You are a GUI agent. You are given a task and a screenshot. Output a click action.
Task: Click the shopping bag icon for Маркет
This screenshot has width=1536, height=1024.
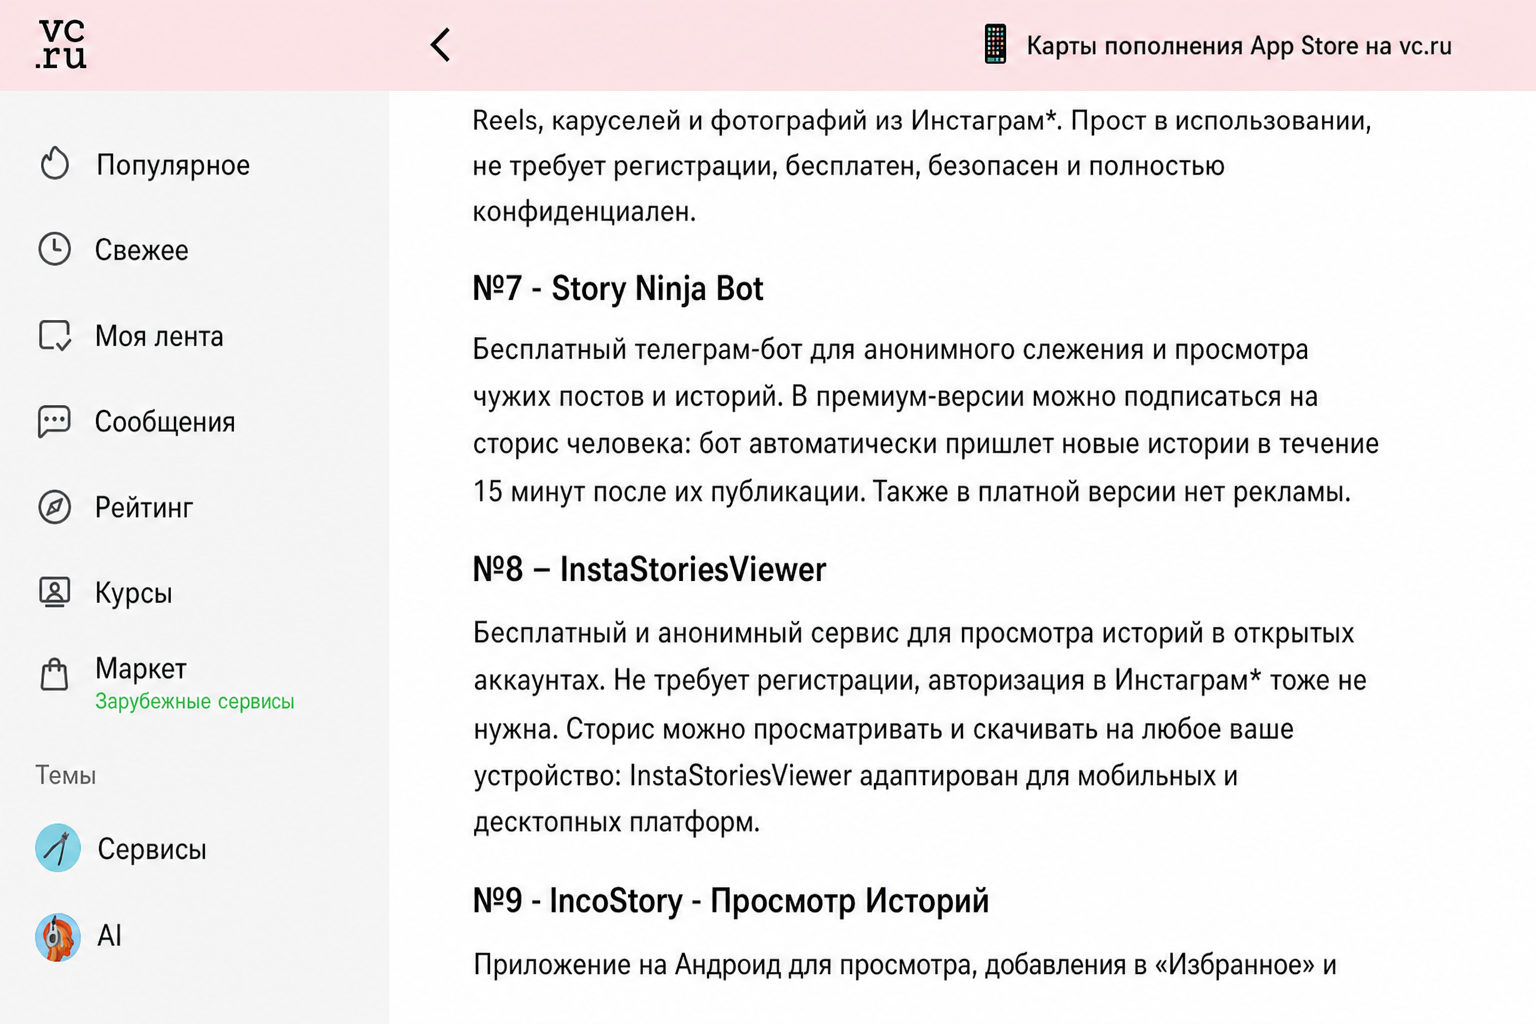pos(55,675)
